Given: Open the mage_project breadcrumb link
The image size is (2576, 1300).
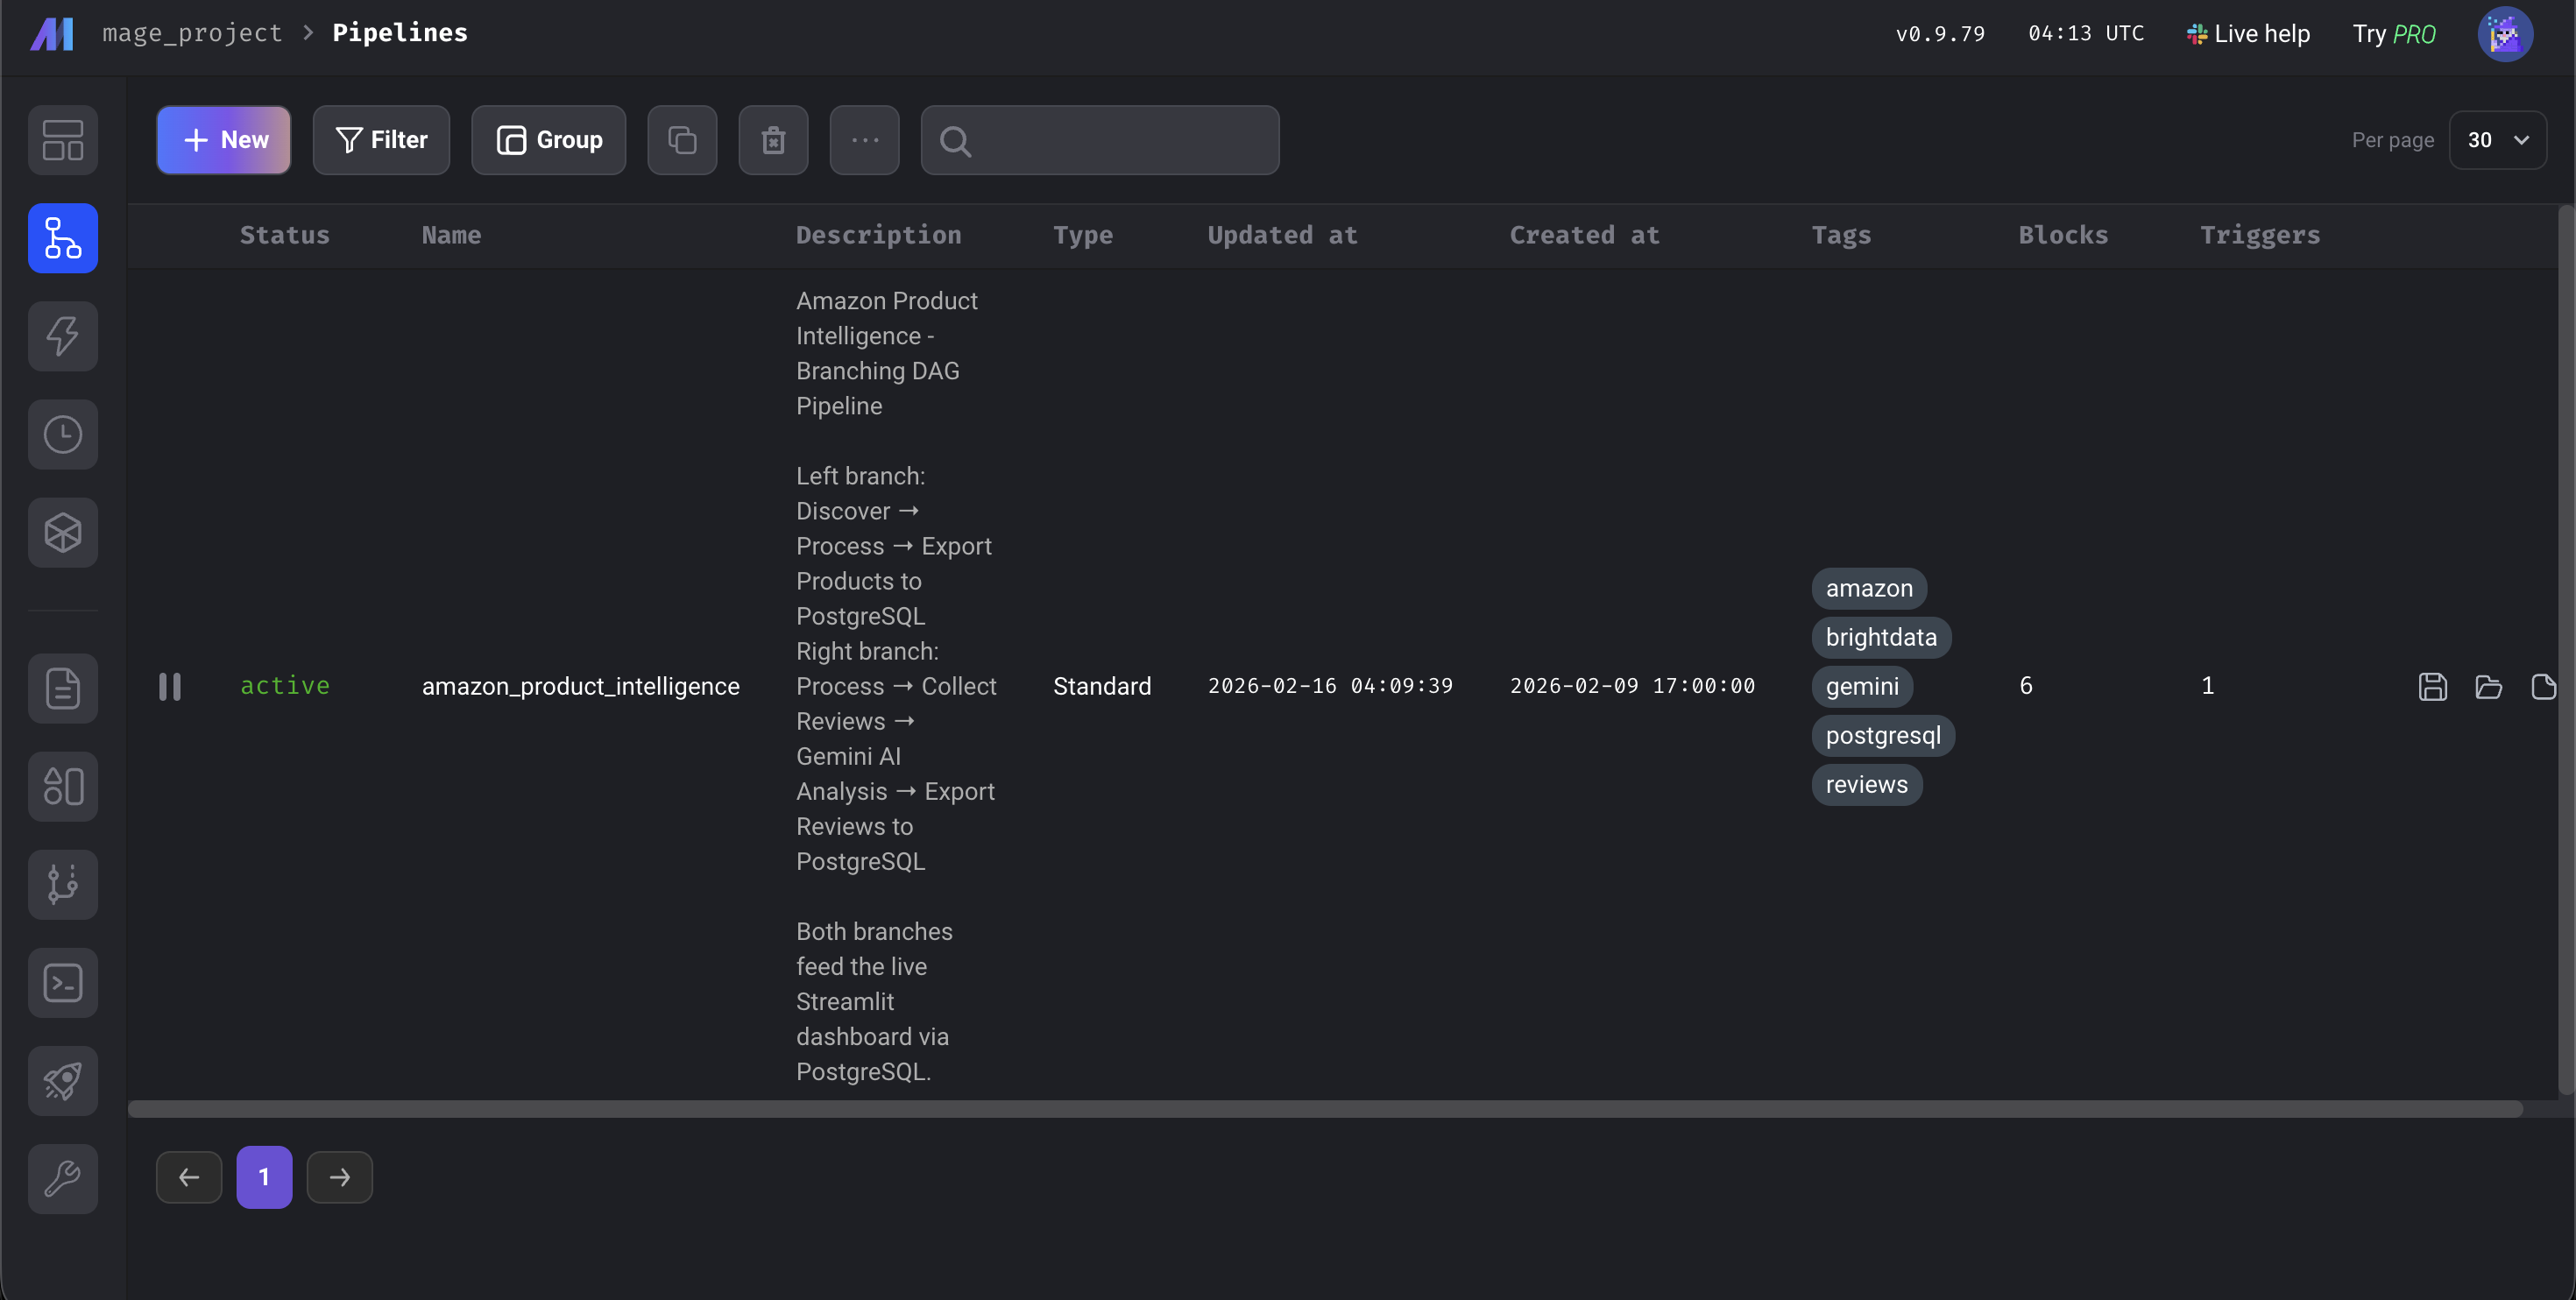Looking at the screenshot, I should coord(192,32).
